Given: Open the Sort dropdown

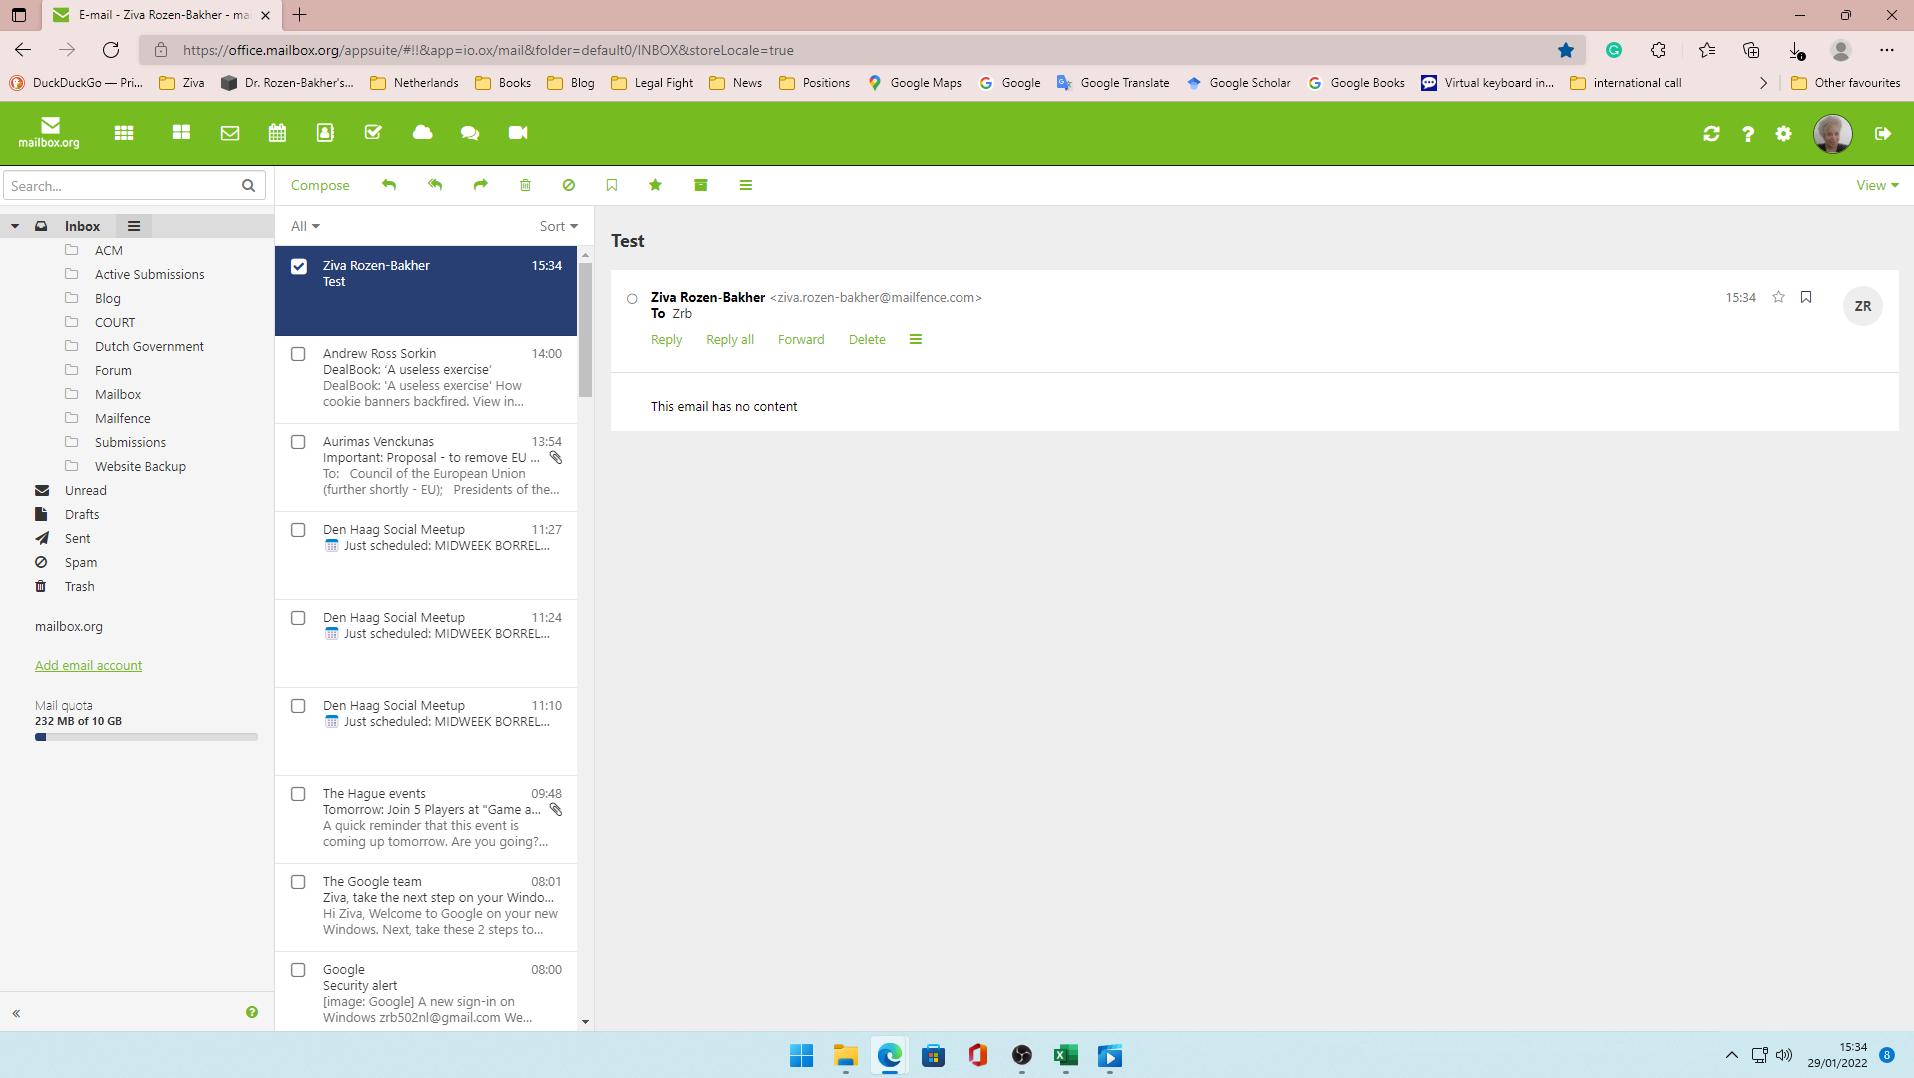Looking at the screenshot, I should tap(558, 226).
